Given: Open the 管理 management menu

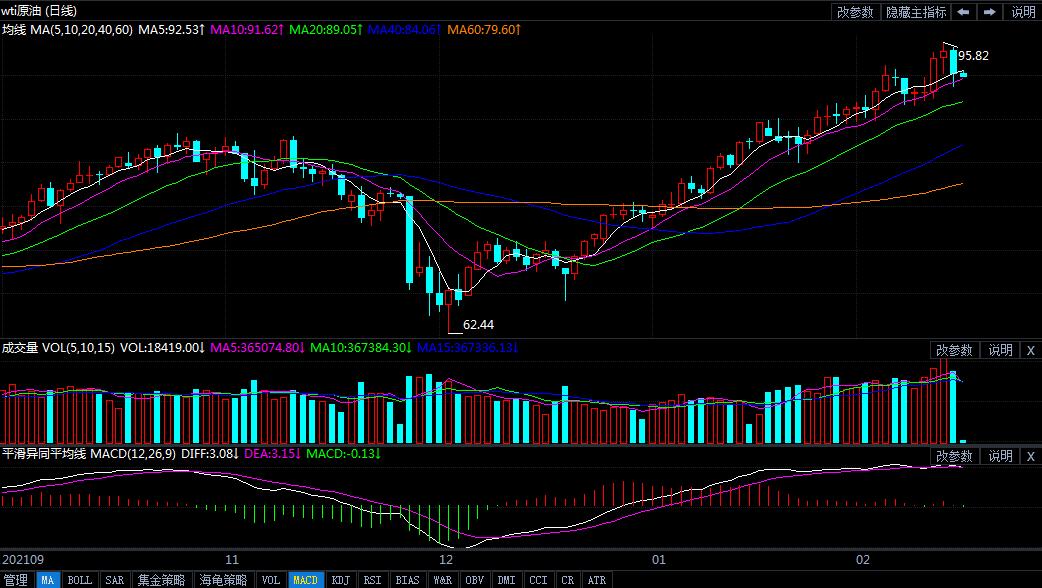Looking at the screenshot, I should 16,580.
